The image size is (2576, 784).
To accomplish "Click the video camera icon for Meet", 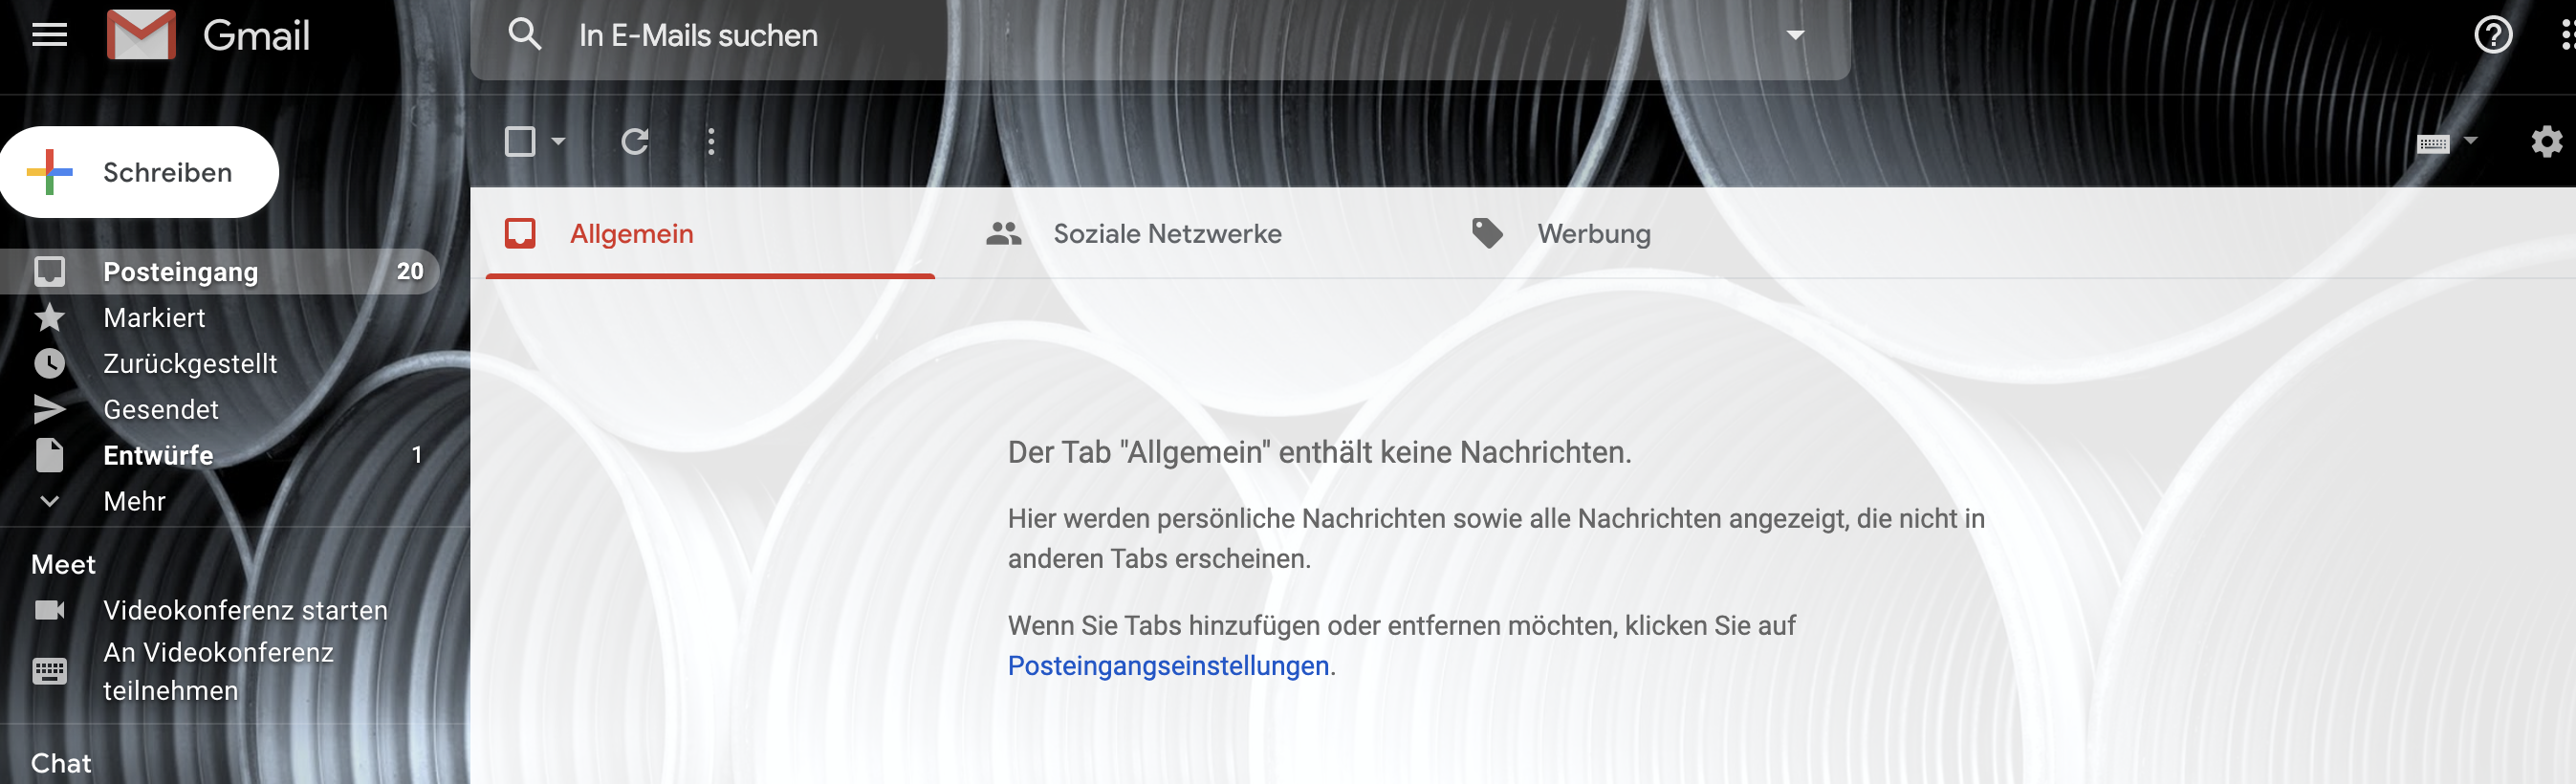I will (x=49, y=610).
